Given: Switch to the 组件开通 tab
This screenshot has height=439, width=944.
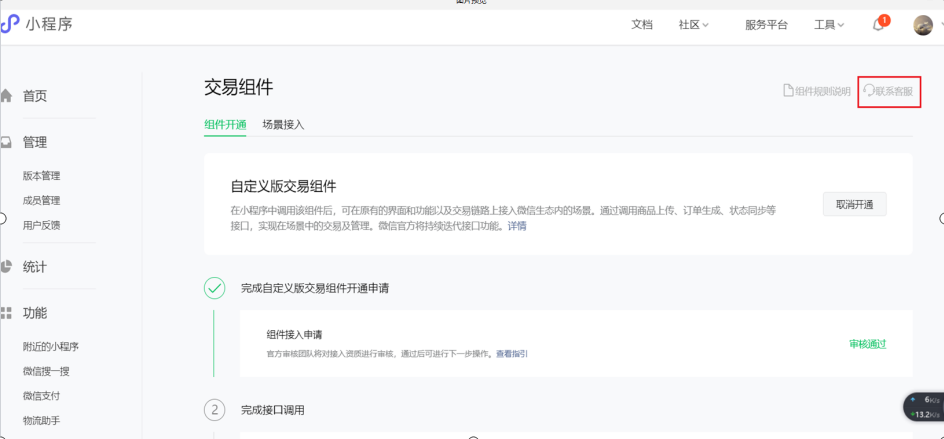Looking at the screenshot, I should coord(225,125).
